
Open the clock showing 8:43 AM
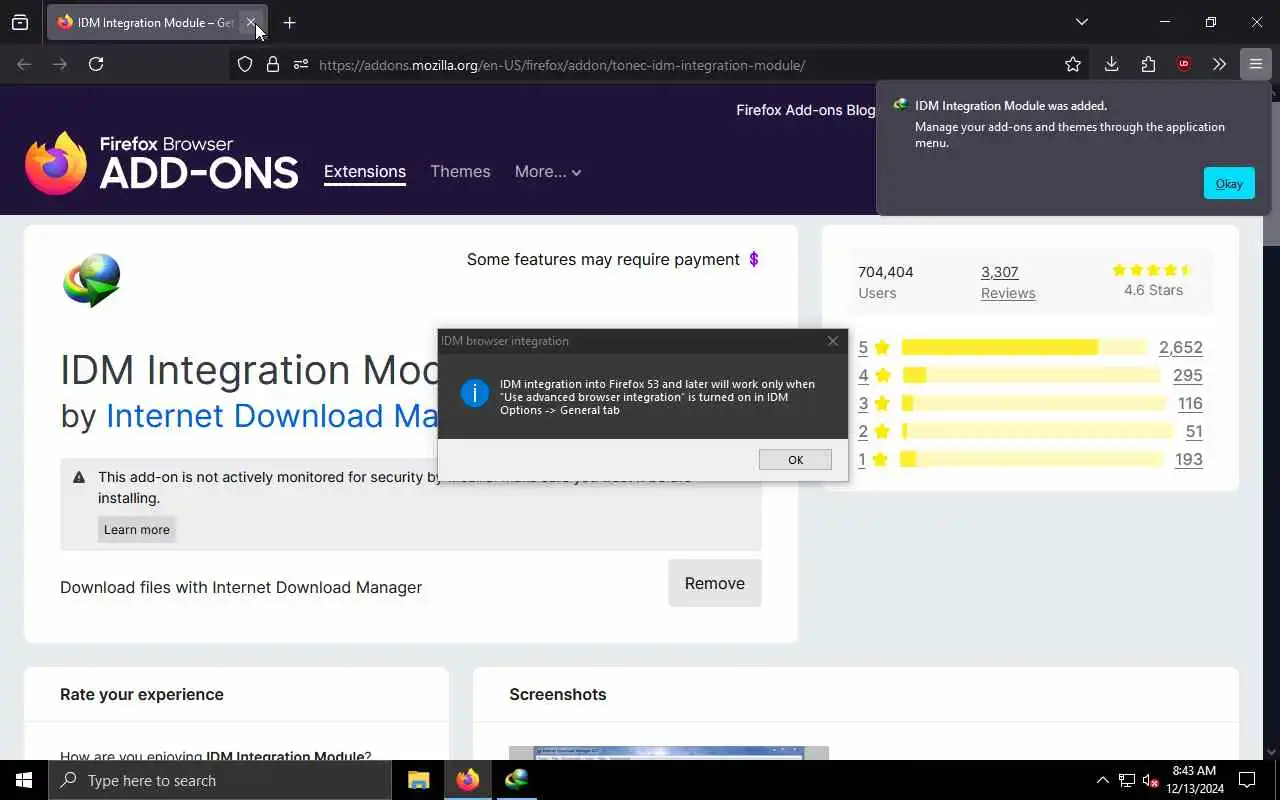[x=1195, y=780]
